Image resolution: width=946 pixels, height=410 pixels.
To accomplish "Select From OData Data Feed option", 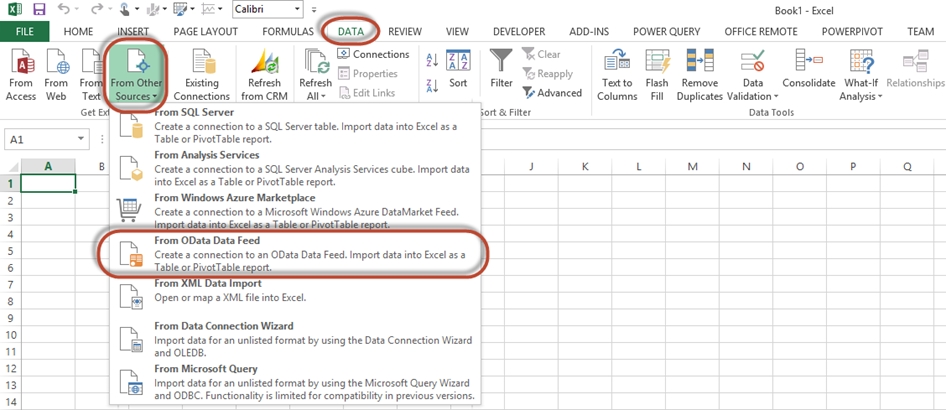I will pos(295,254).
